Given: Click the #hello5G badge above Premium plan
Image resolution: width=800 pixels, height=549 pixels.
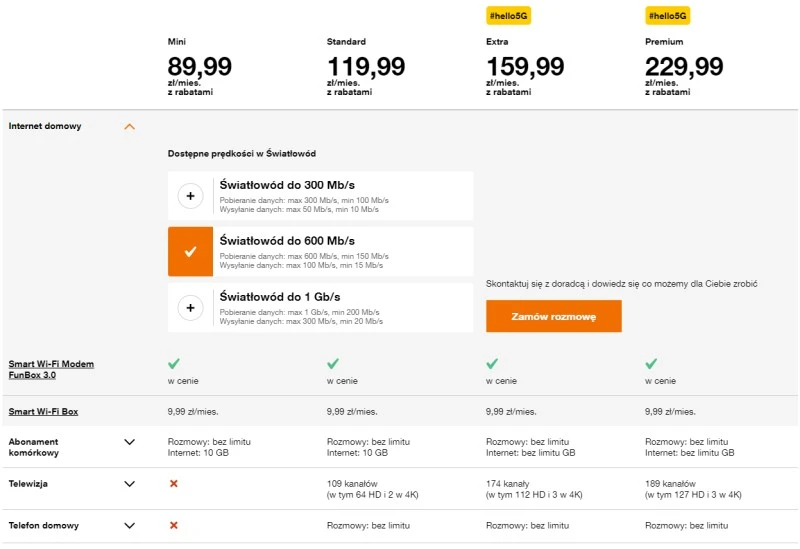Looking at the screenshot, I should point(668,16).
